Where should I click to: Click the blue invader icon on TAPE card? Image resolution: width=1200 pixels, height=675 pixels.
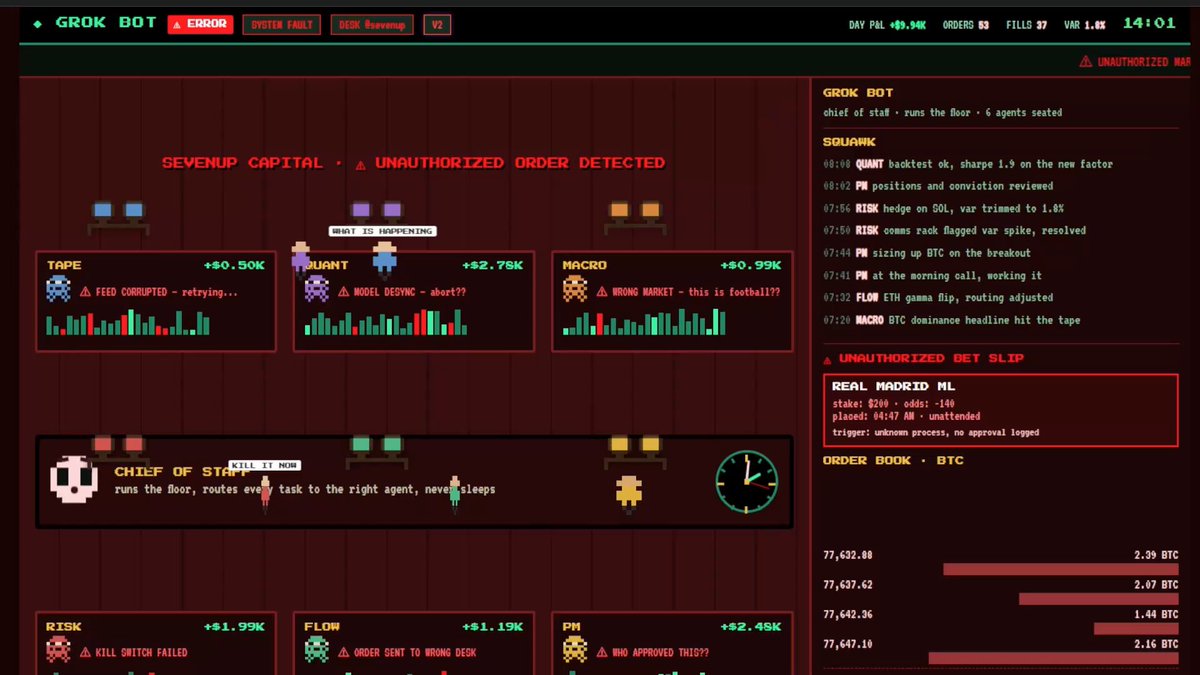click(59, 290)
